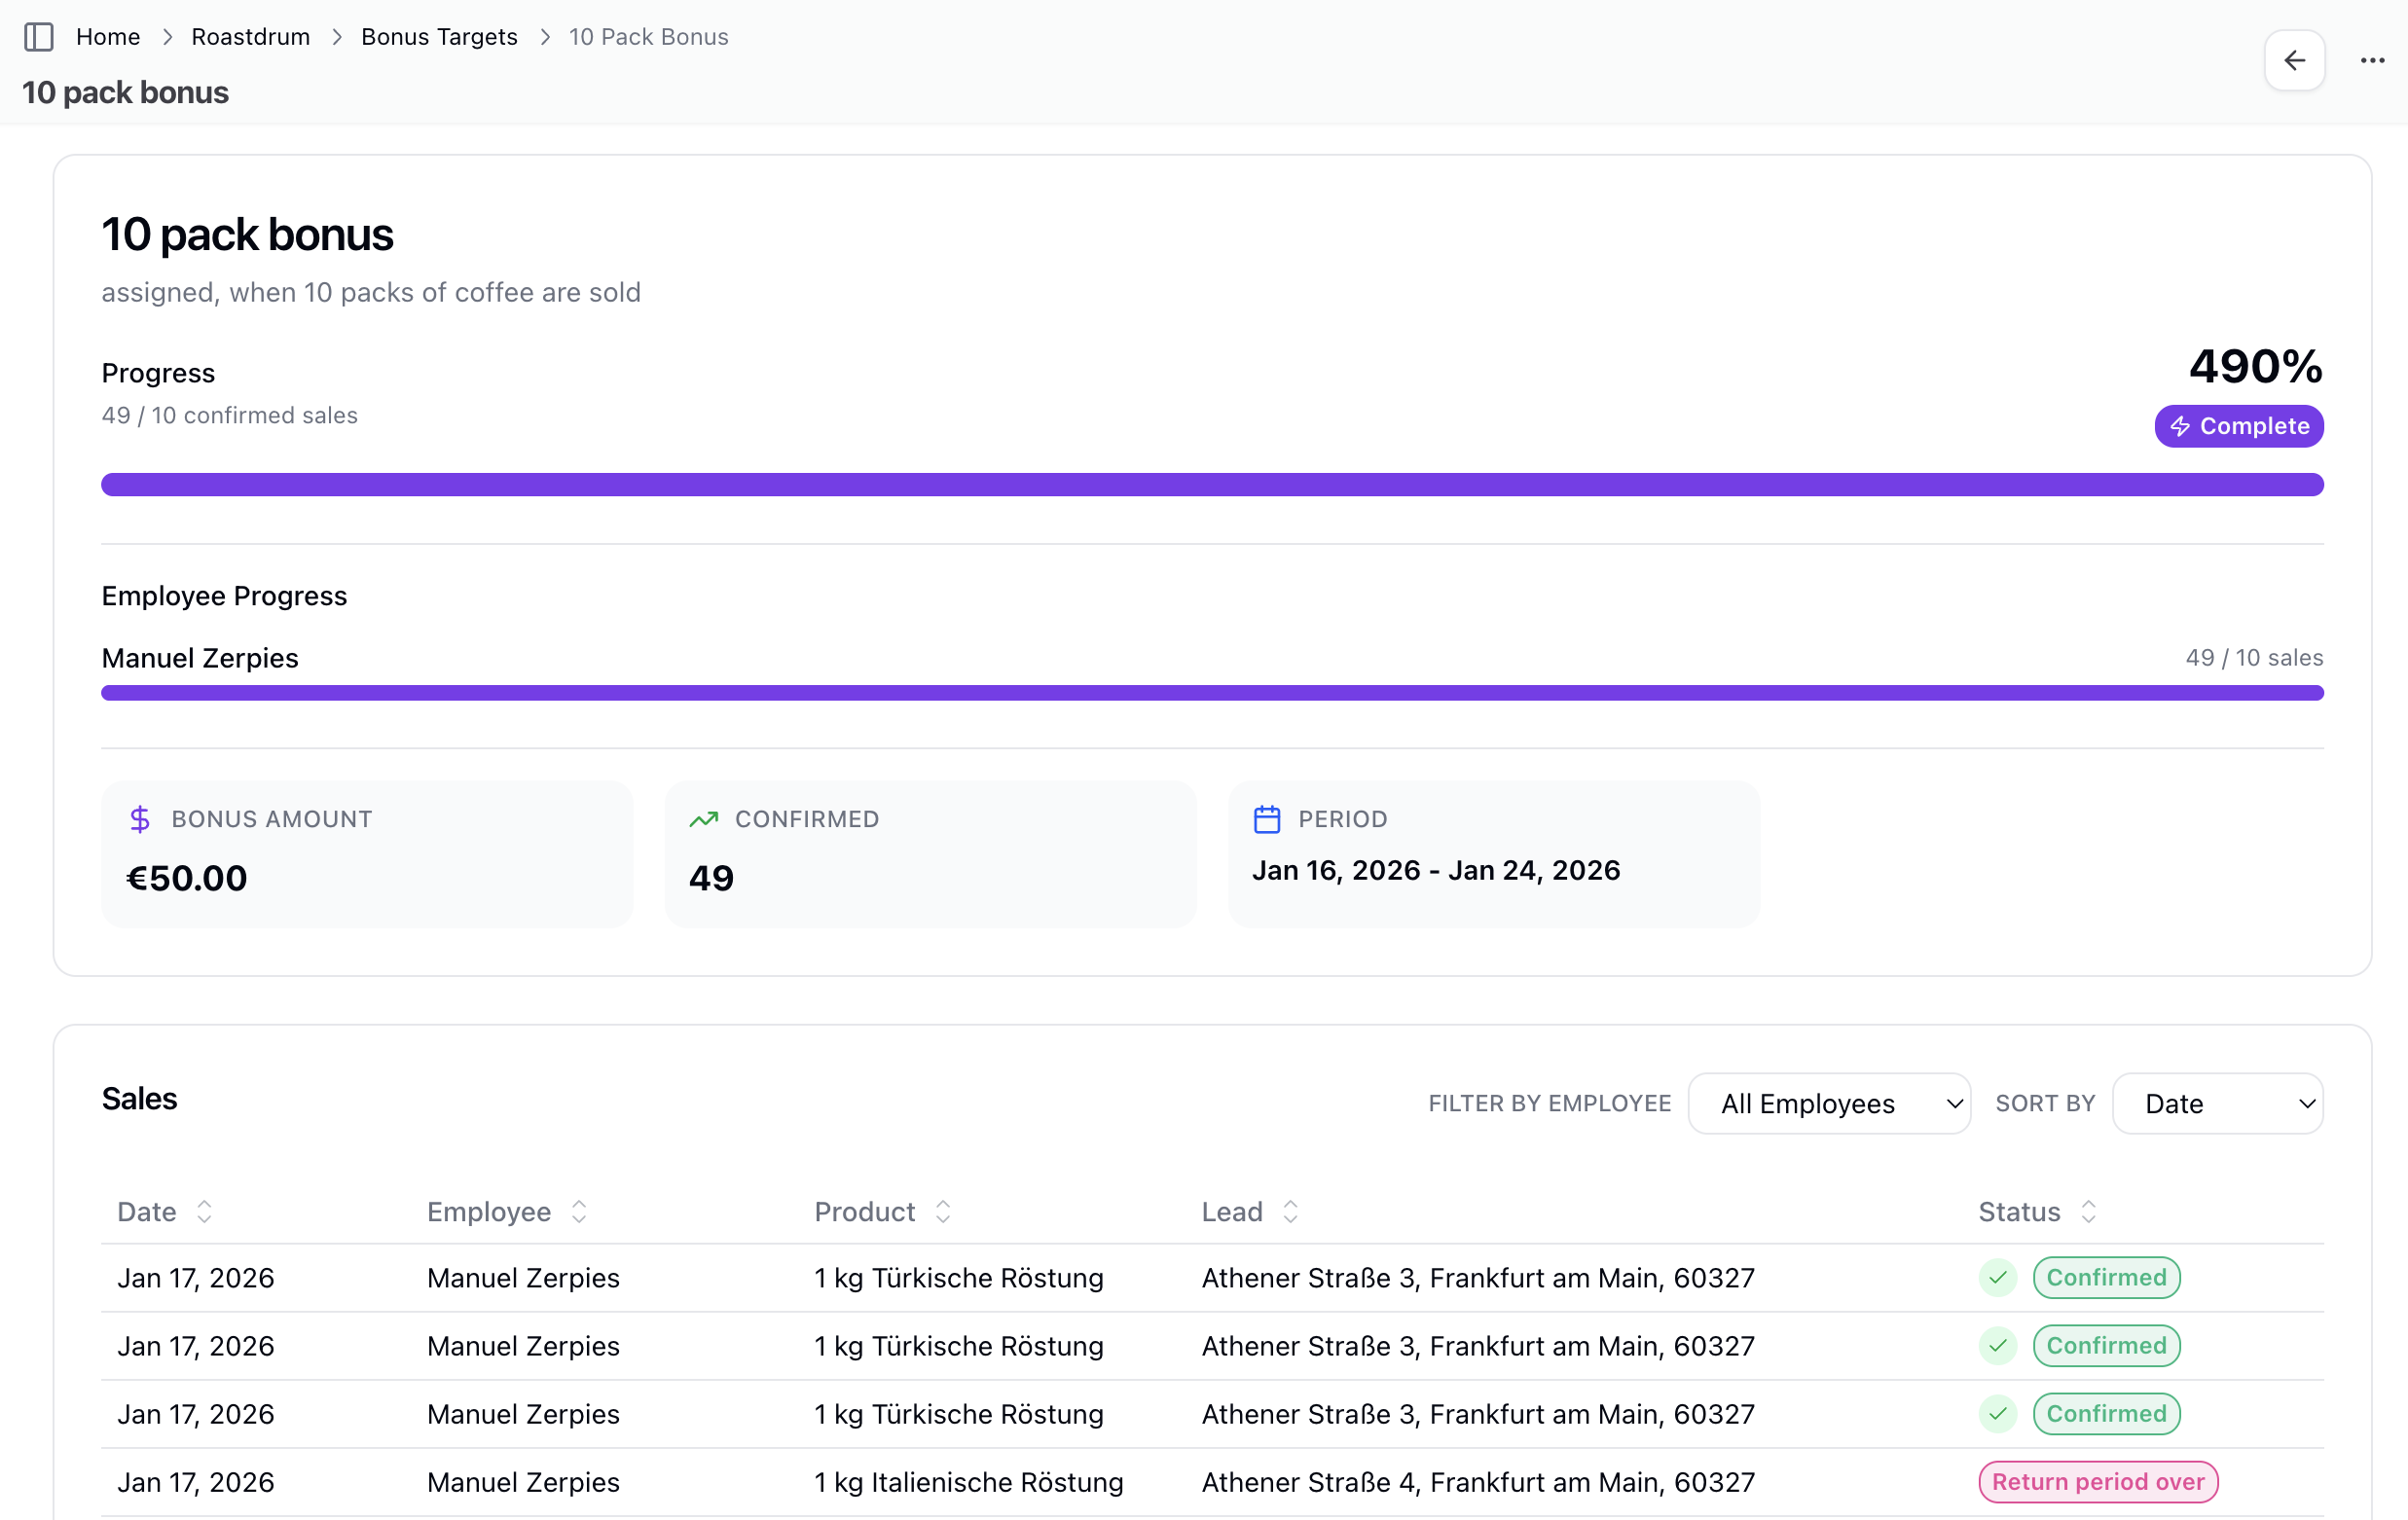Open the Sort By Date dropdown
2408x1520 pixels.
click(x=2216, y=1104)
